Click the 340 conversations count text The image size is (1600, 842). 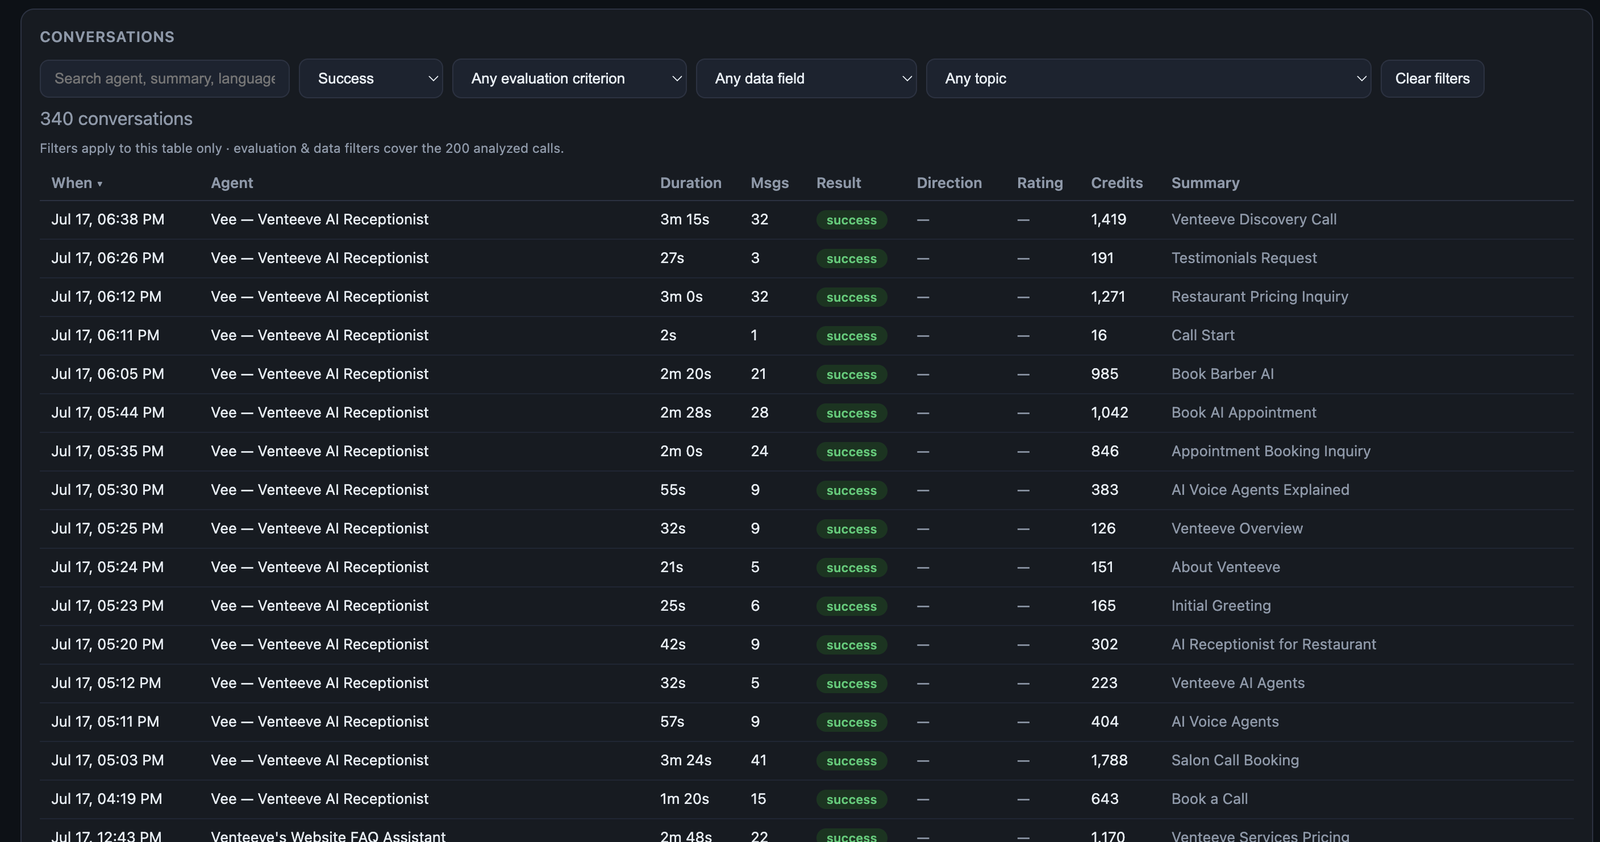(116, 119)
